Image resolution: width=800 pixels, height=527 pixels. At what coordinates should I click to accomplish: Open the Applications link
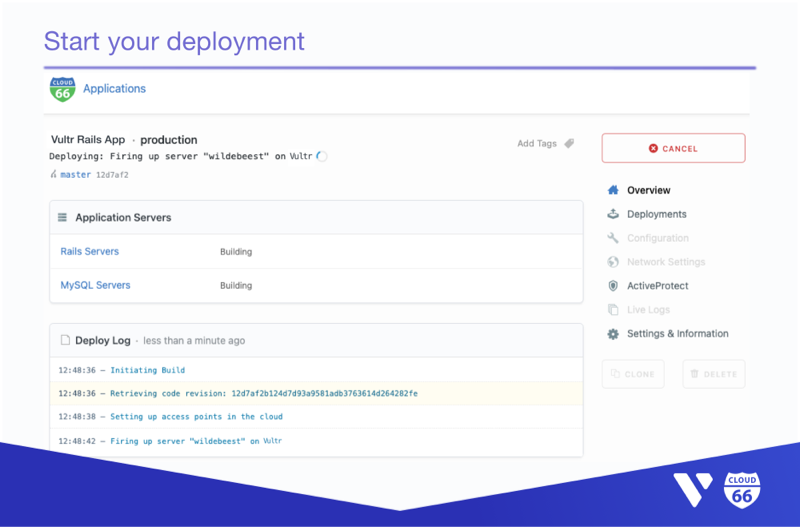pyautogui.click(x=114, y=89)
